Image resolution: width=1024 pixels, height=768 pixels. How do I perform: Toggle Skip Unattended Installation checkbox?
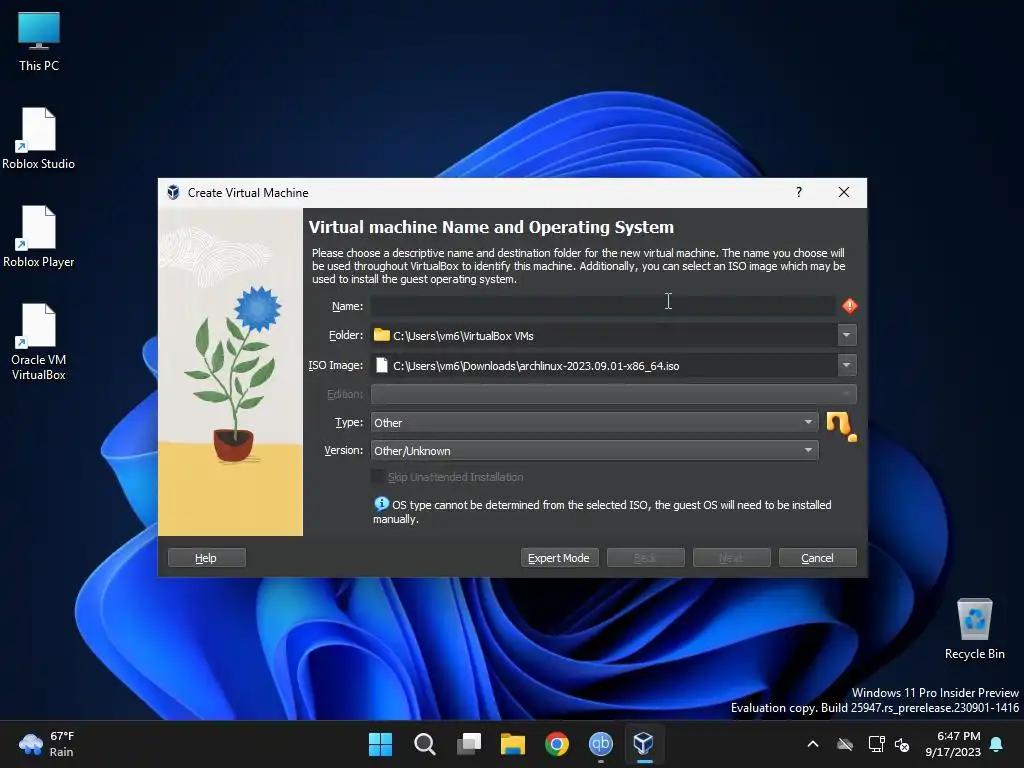click(377, 477)
